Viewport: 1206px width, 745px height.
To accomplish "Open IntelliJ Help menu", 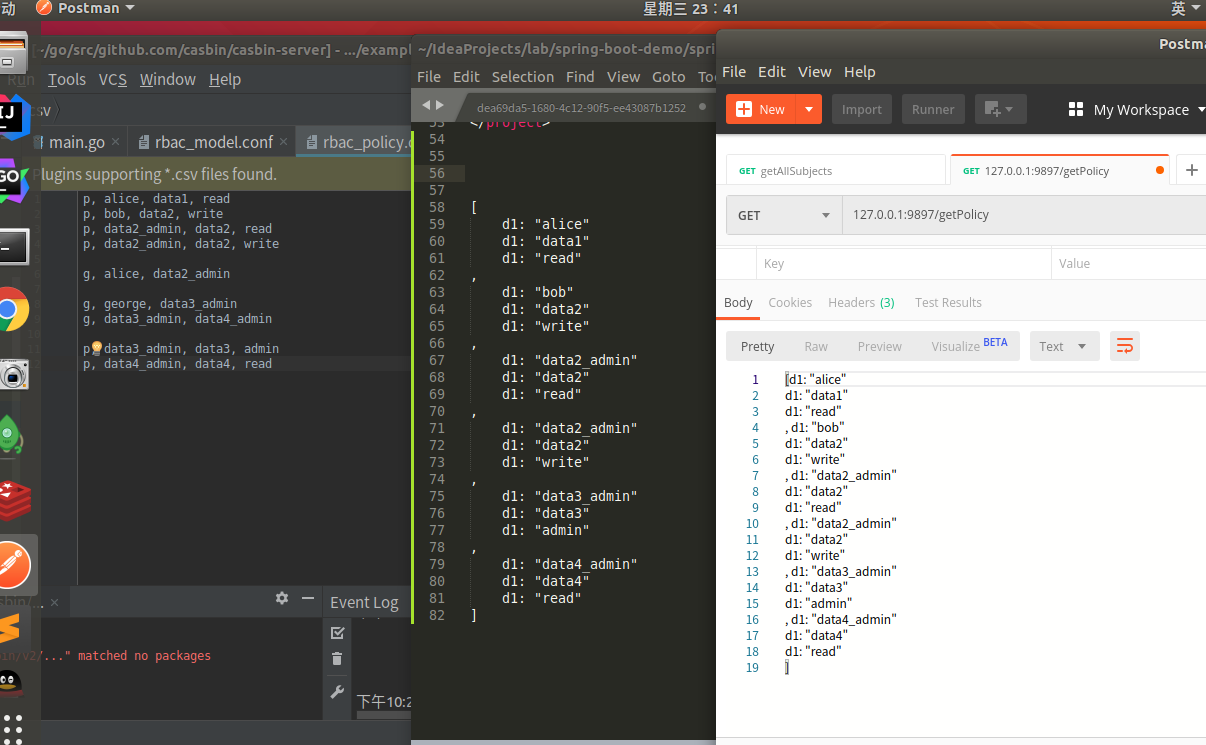I will [x=225, y=80].
